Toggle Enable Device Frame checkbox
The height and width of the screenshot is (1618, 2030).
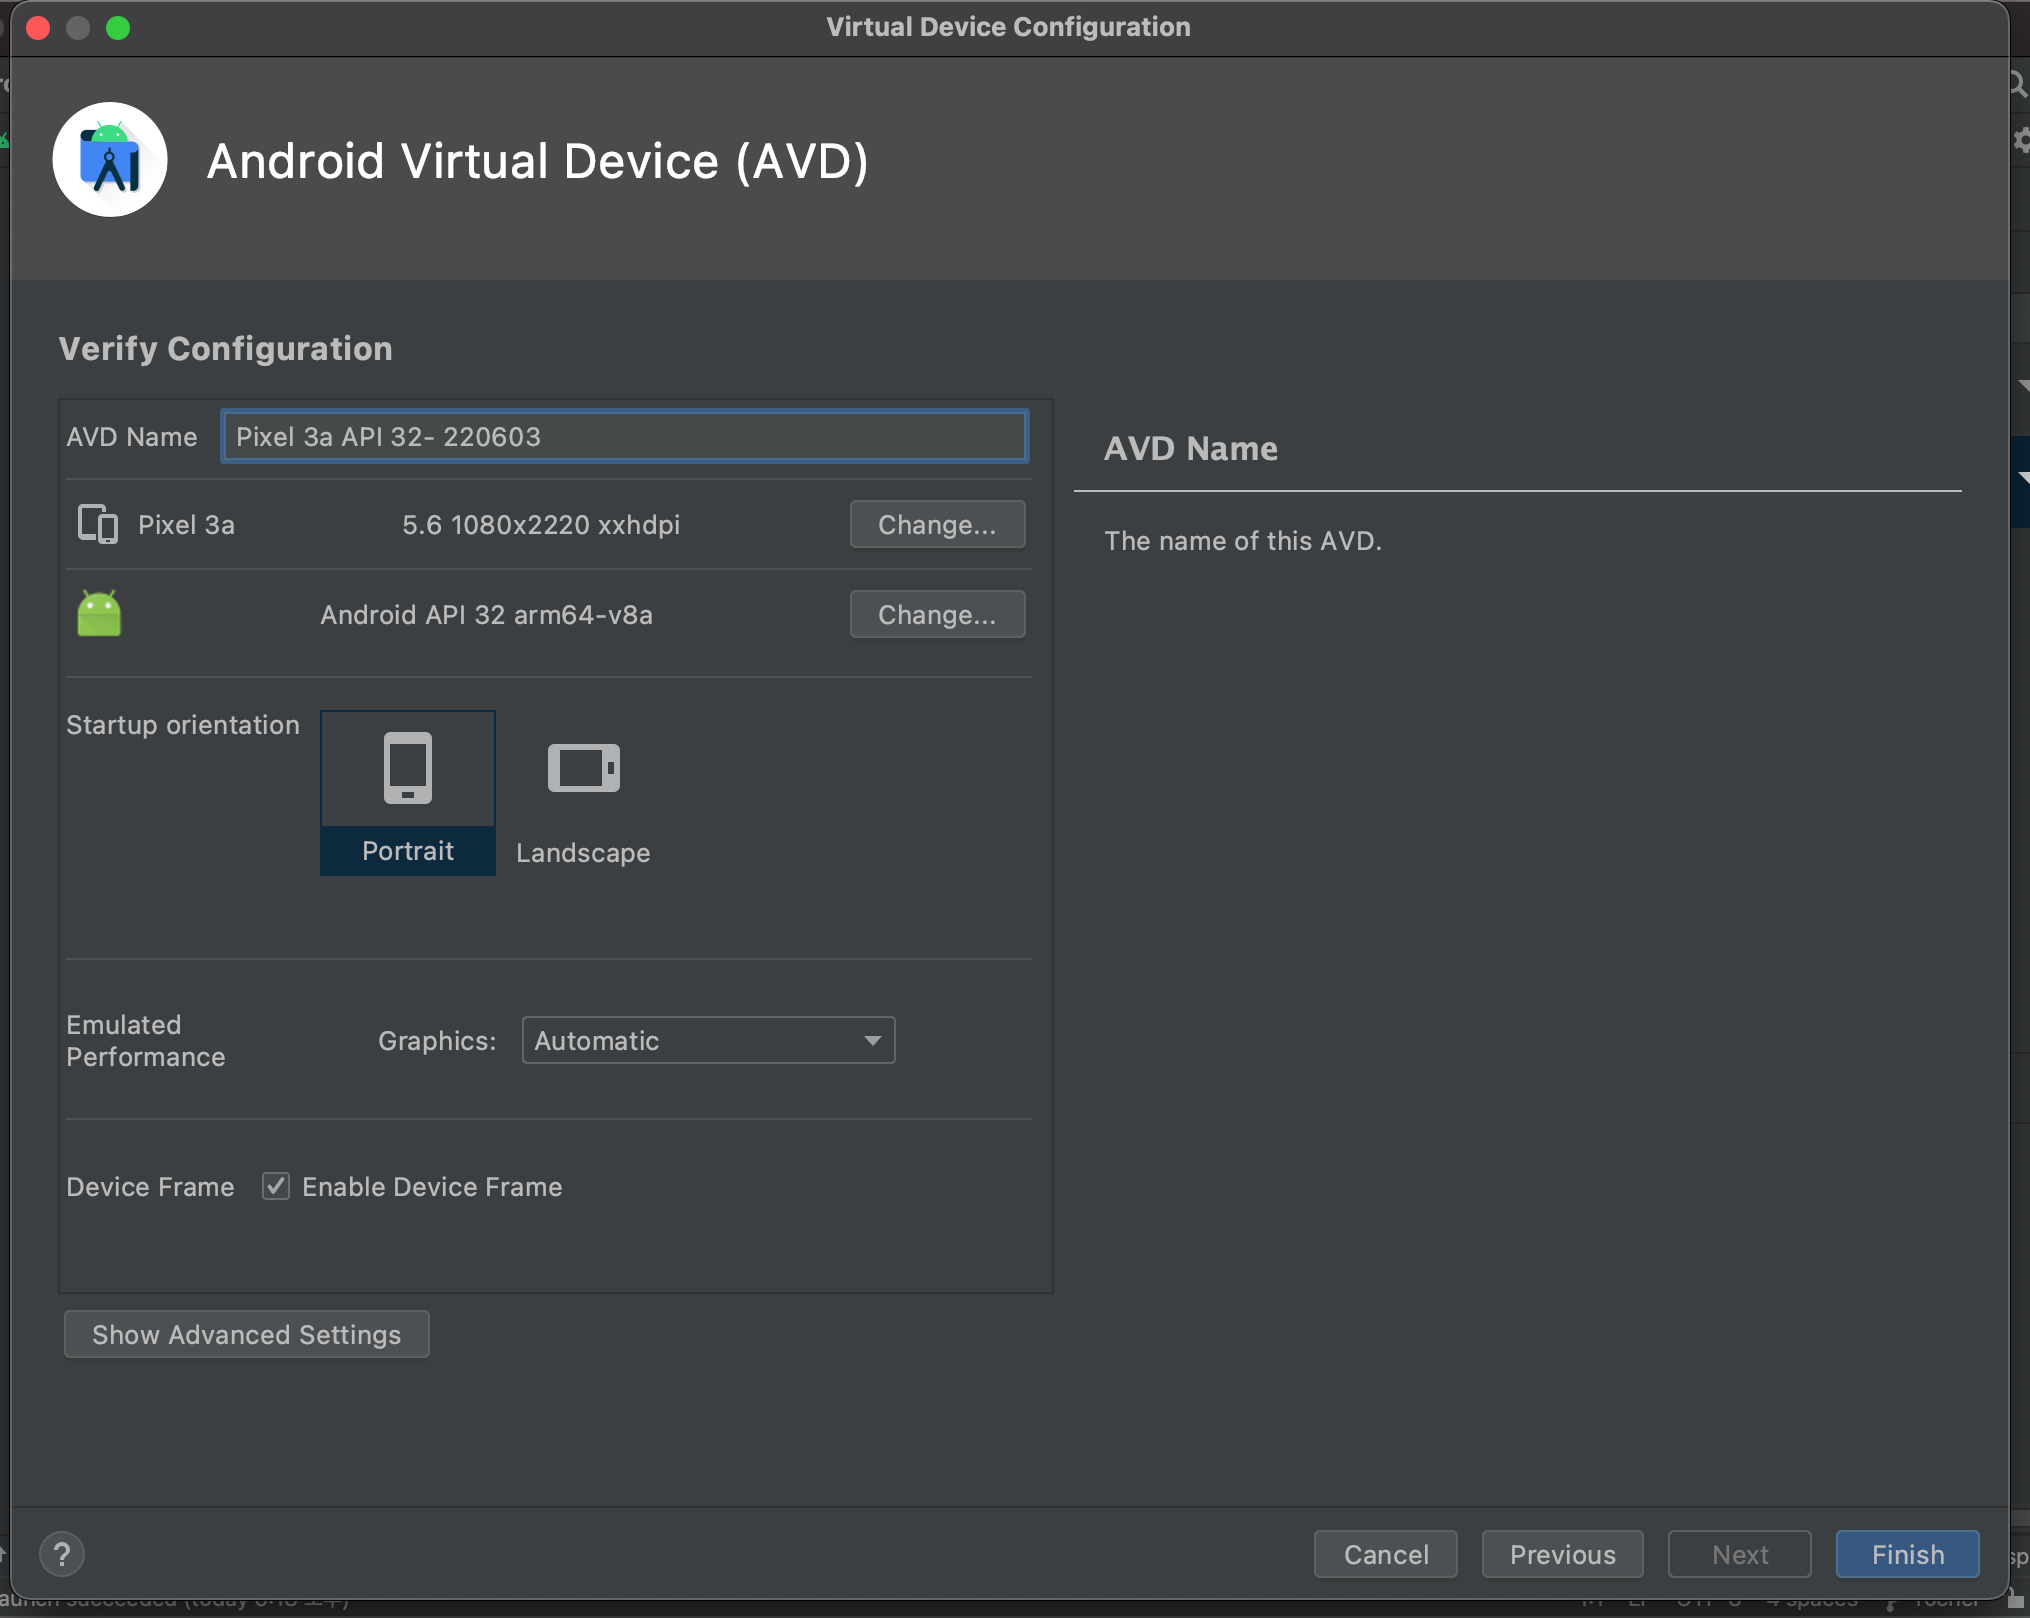(x=276, y=1186)
